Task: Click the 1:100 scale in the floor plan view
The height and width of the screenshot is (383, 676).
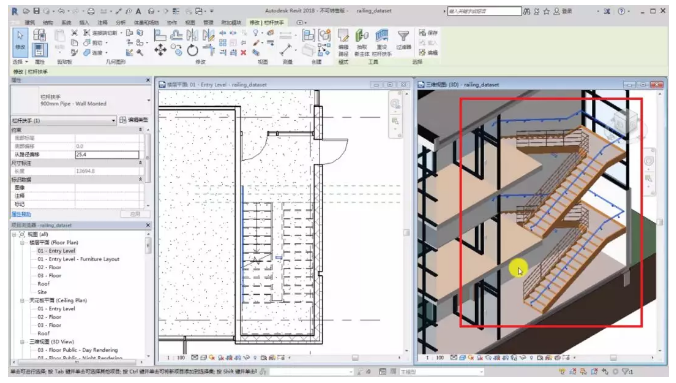Action: 176,358
